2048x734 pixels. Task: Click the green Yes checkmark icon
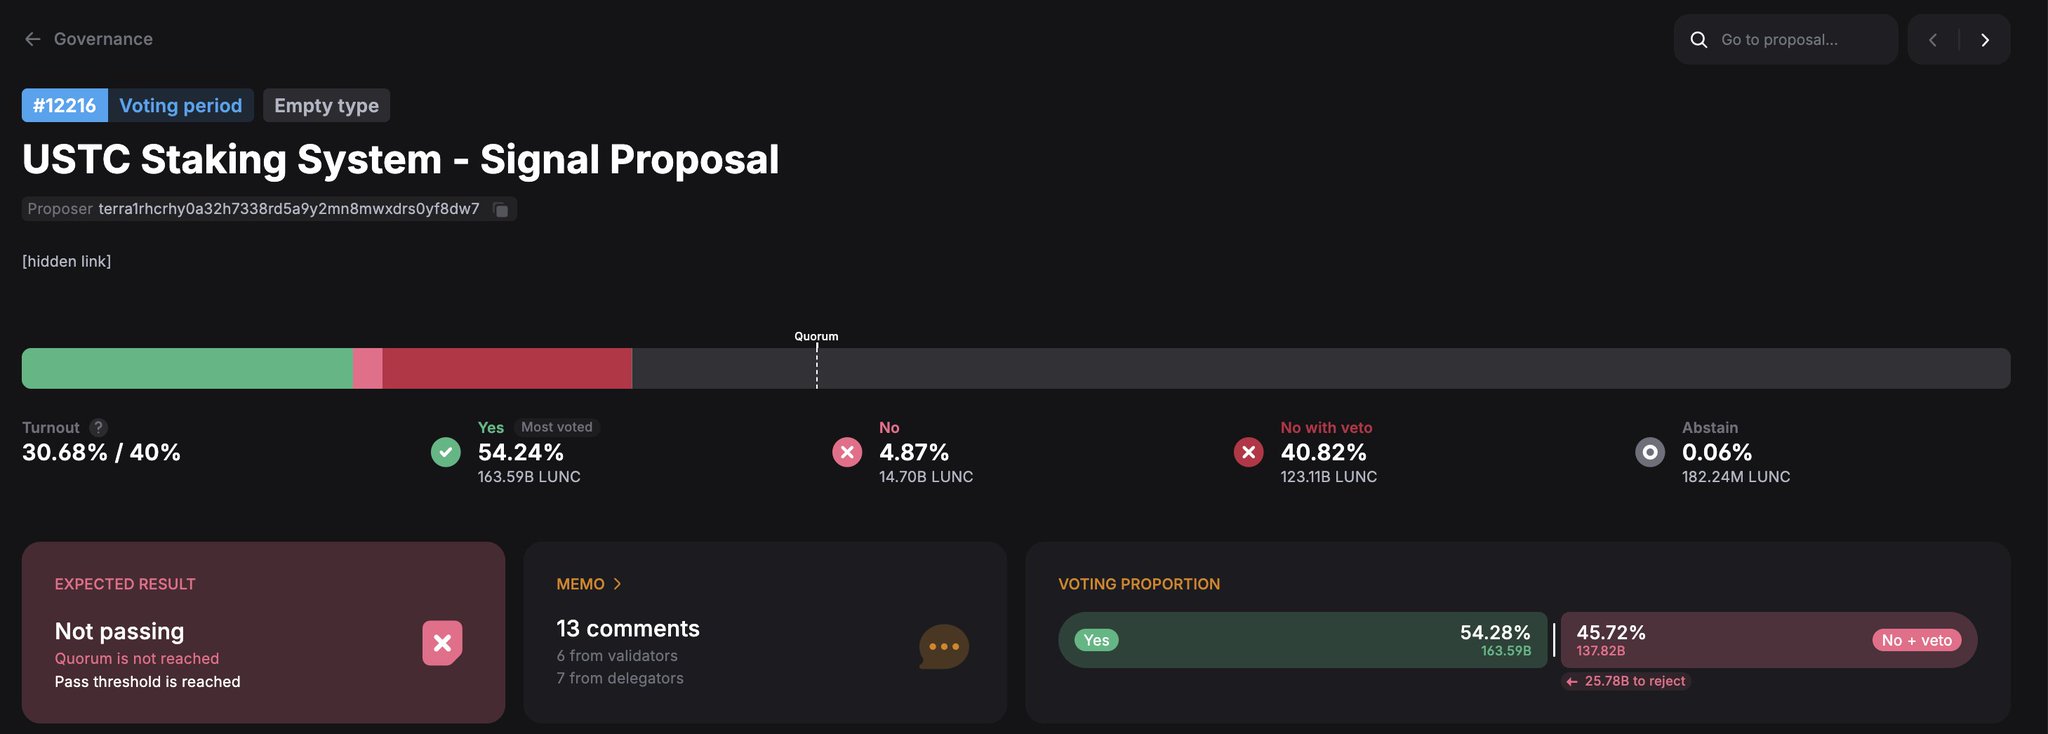pyautogui.click(x=446, y=452)
